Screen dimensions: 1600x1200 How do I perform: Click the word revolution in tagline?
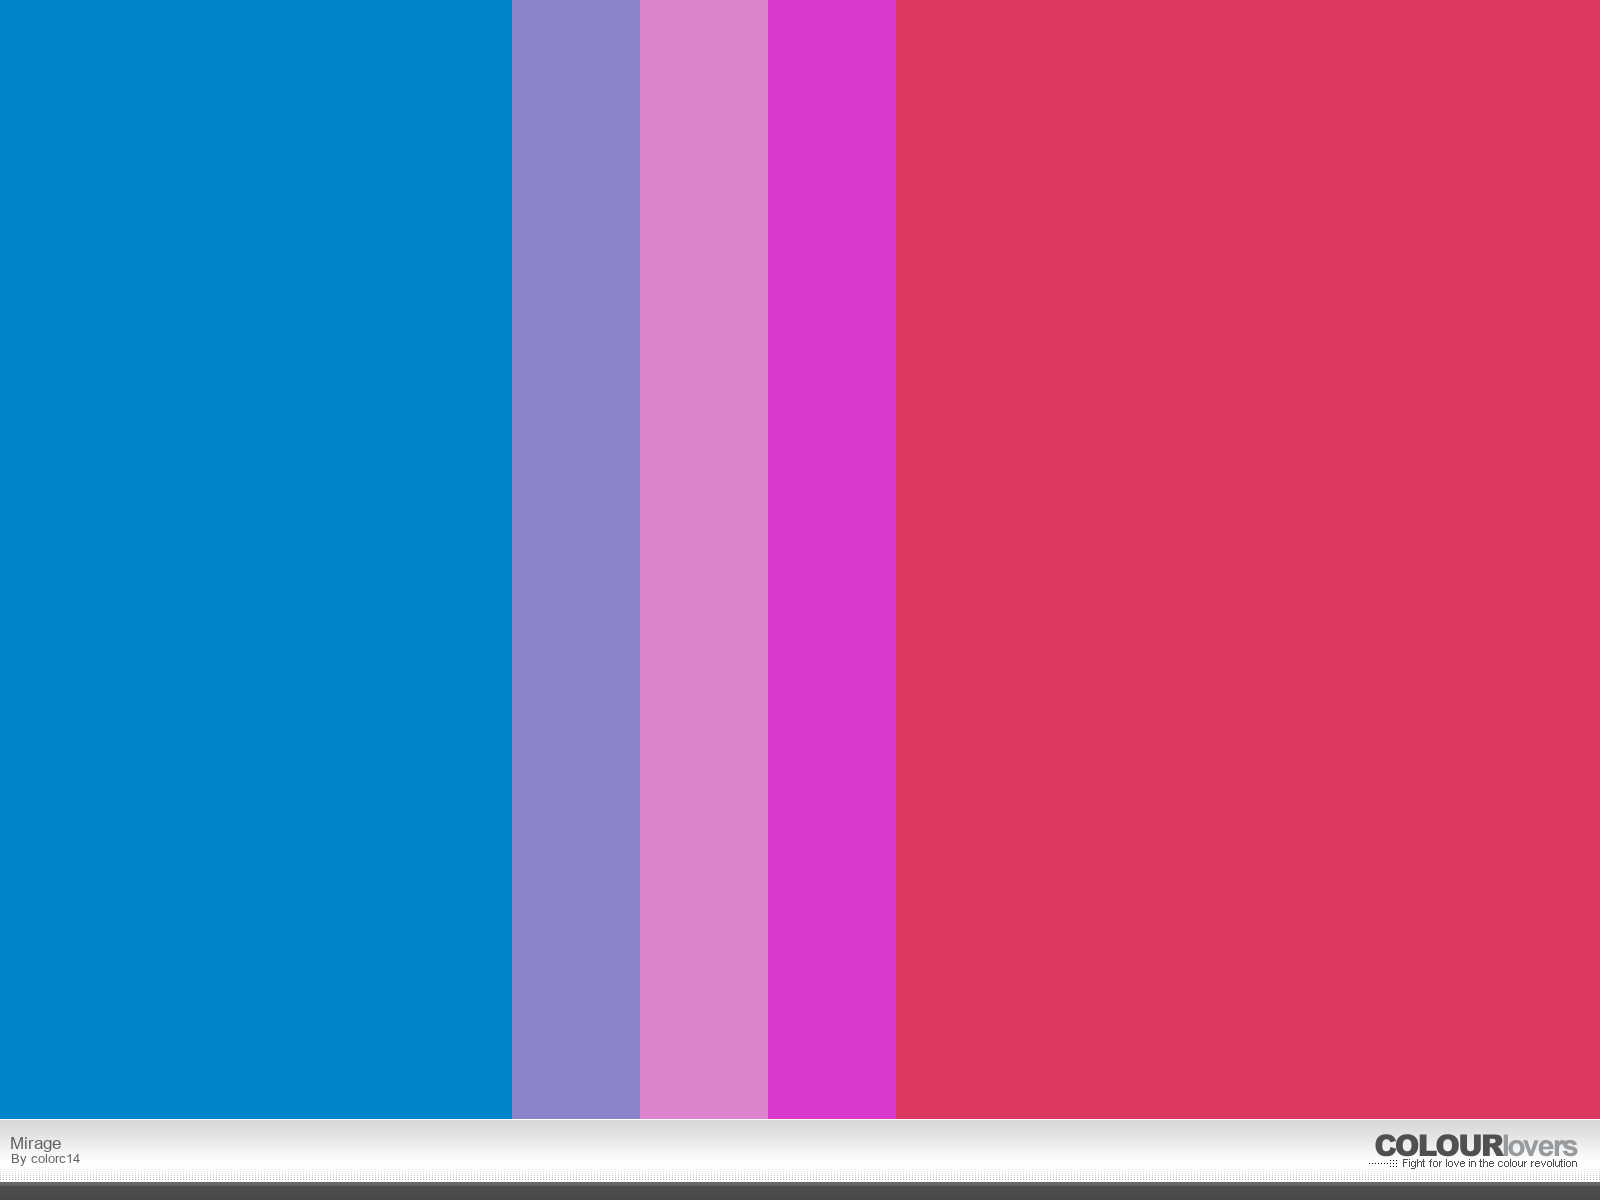tap(1554, 1164)
